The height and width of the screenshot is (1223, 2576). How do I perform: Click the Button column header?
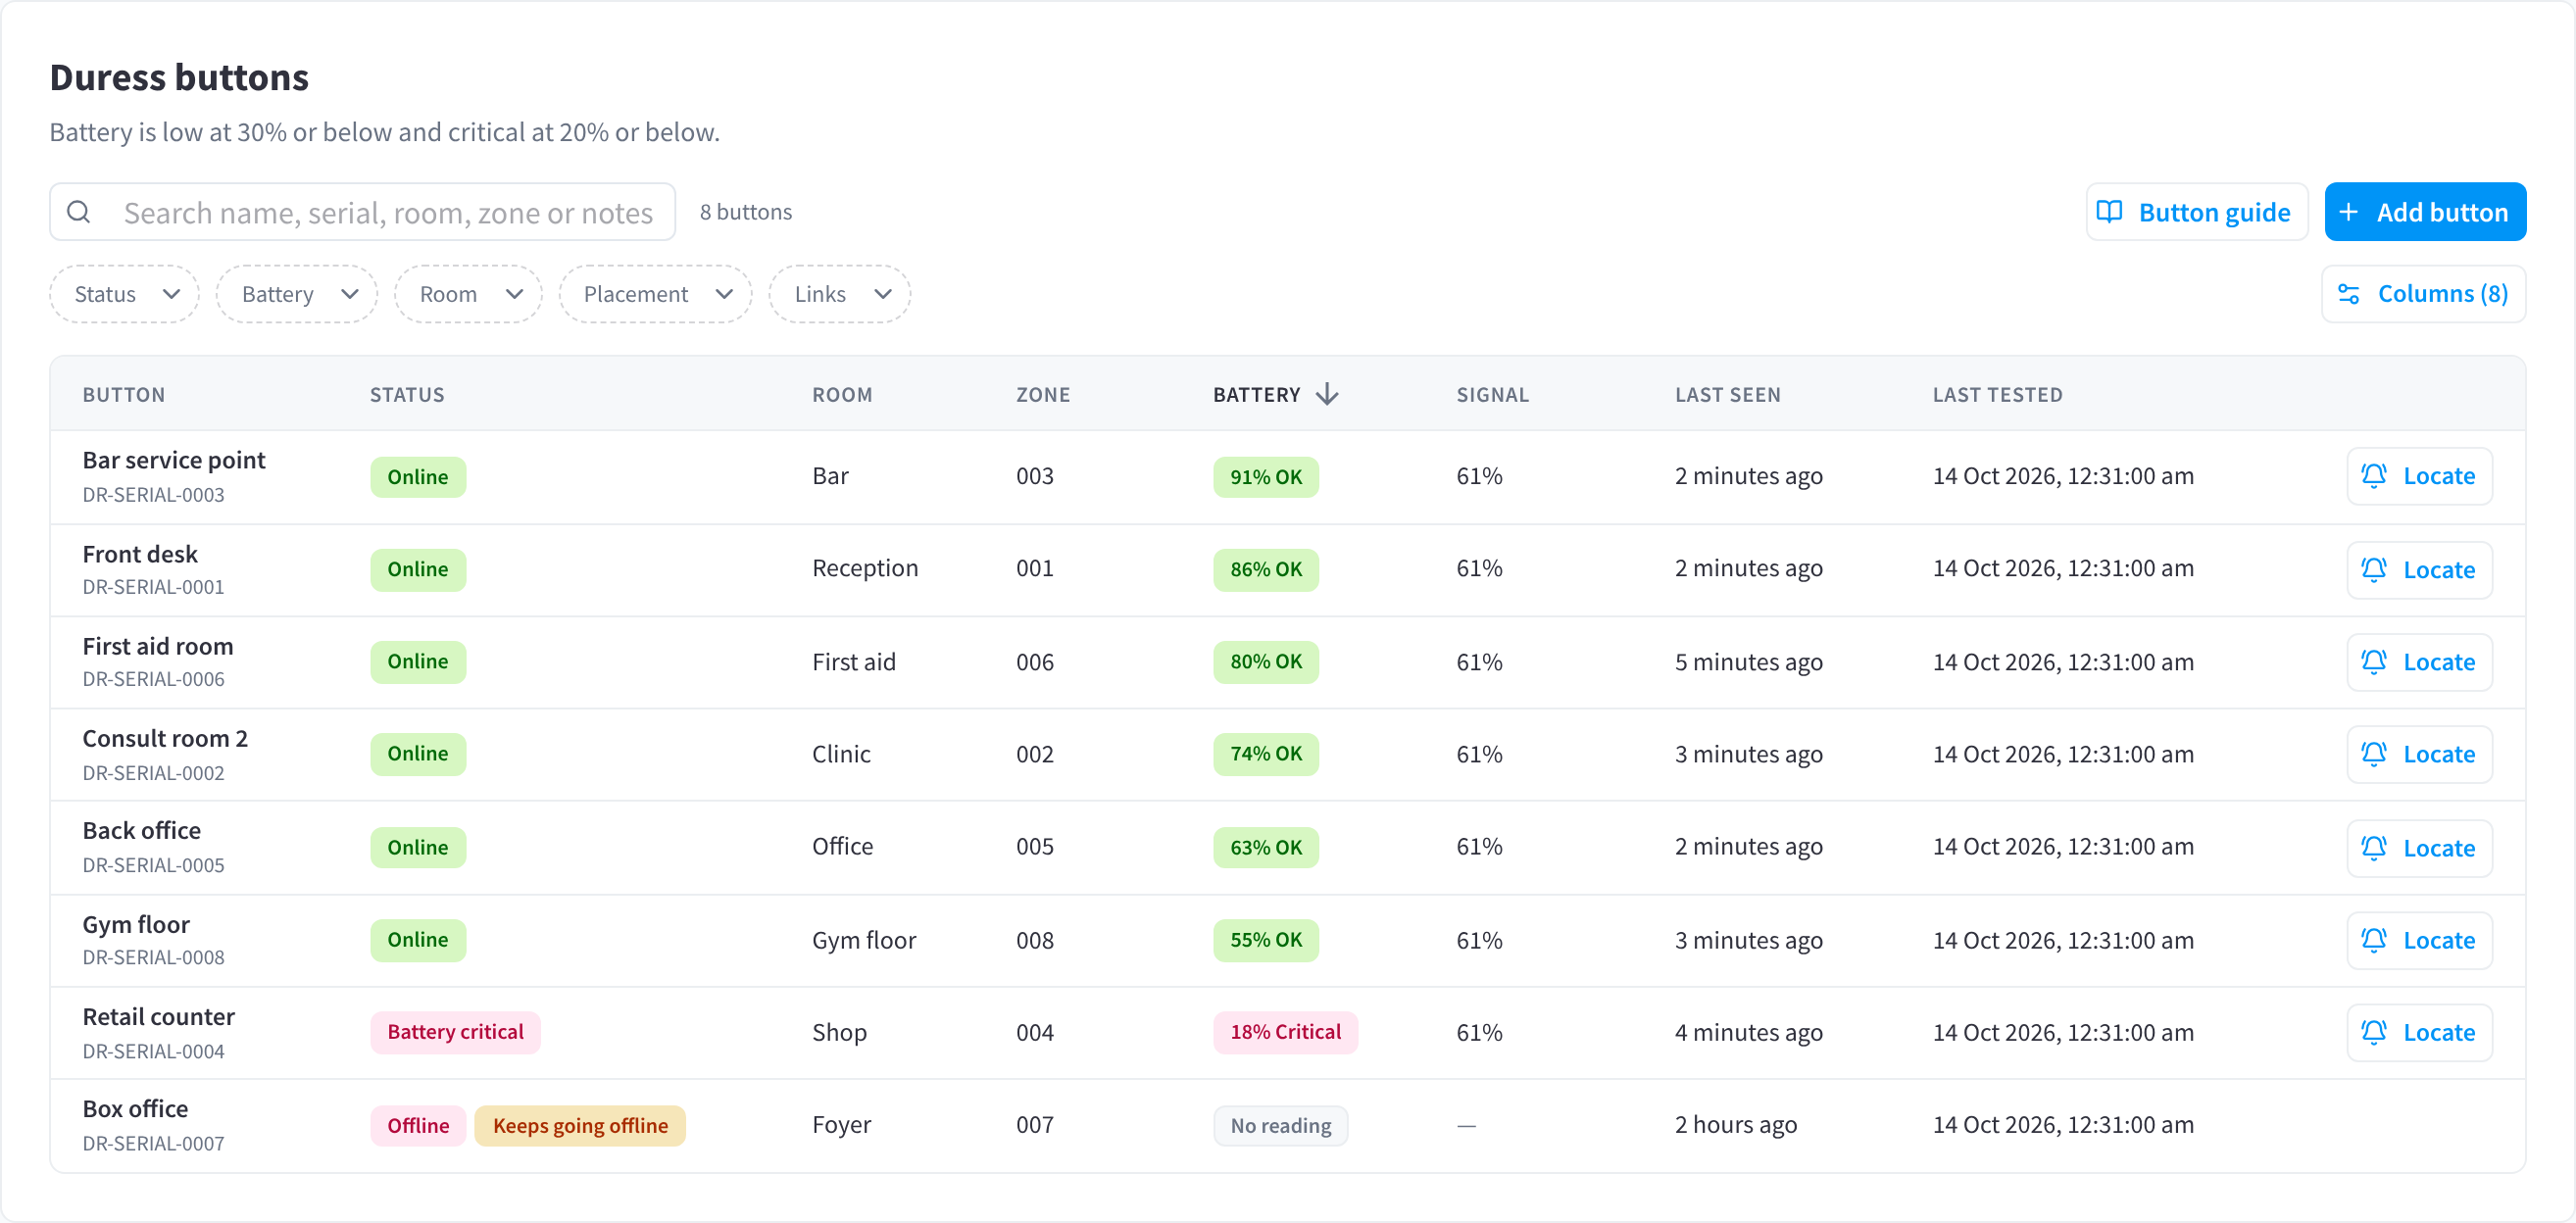124,395
